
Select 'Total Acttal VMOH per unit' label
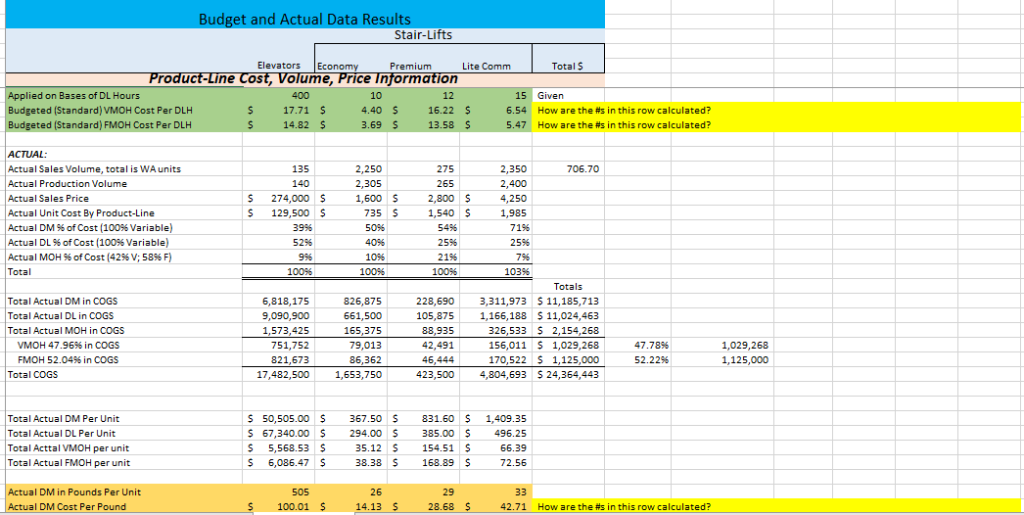pos(68,448)
